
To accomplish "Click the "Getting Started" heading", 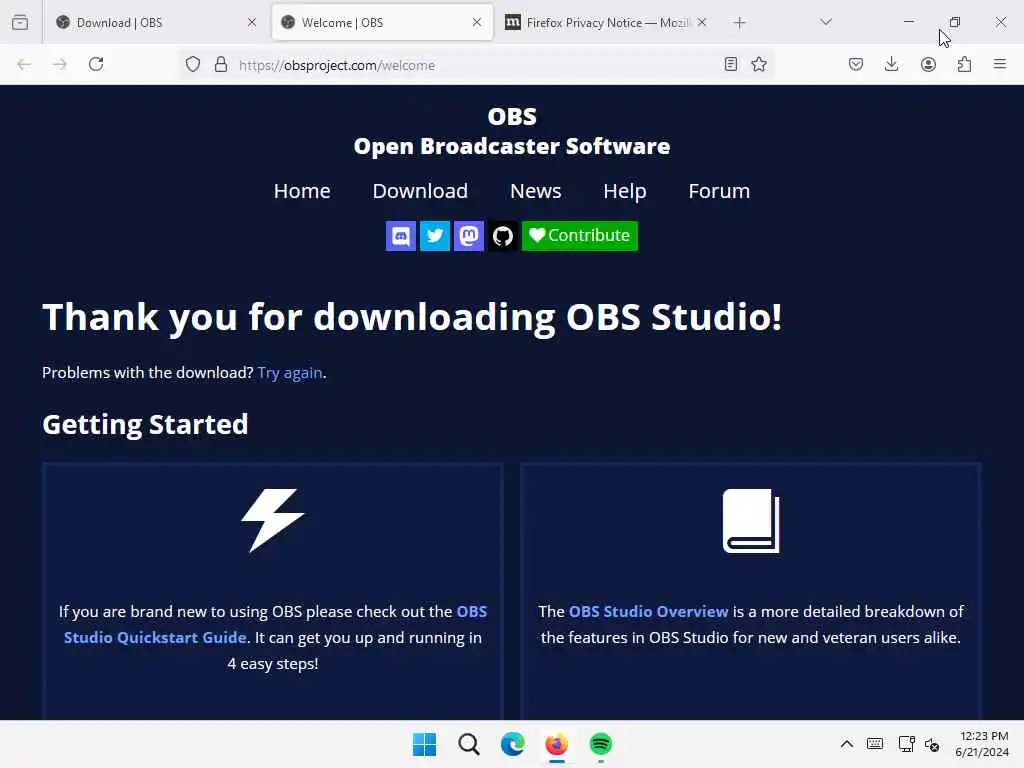I will (x=145, y=424).
